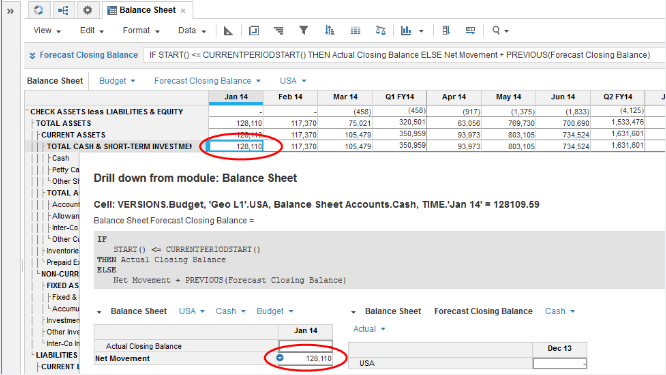Select the Mar 14 column header
Image resolution: width=666 pixels, height=375 pixels.
[x=345, y=97]
